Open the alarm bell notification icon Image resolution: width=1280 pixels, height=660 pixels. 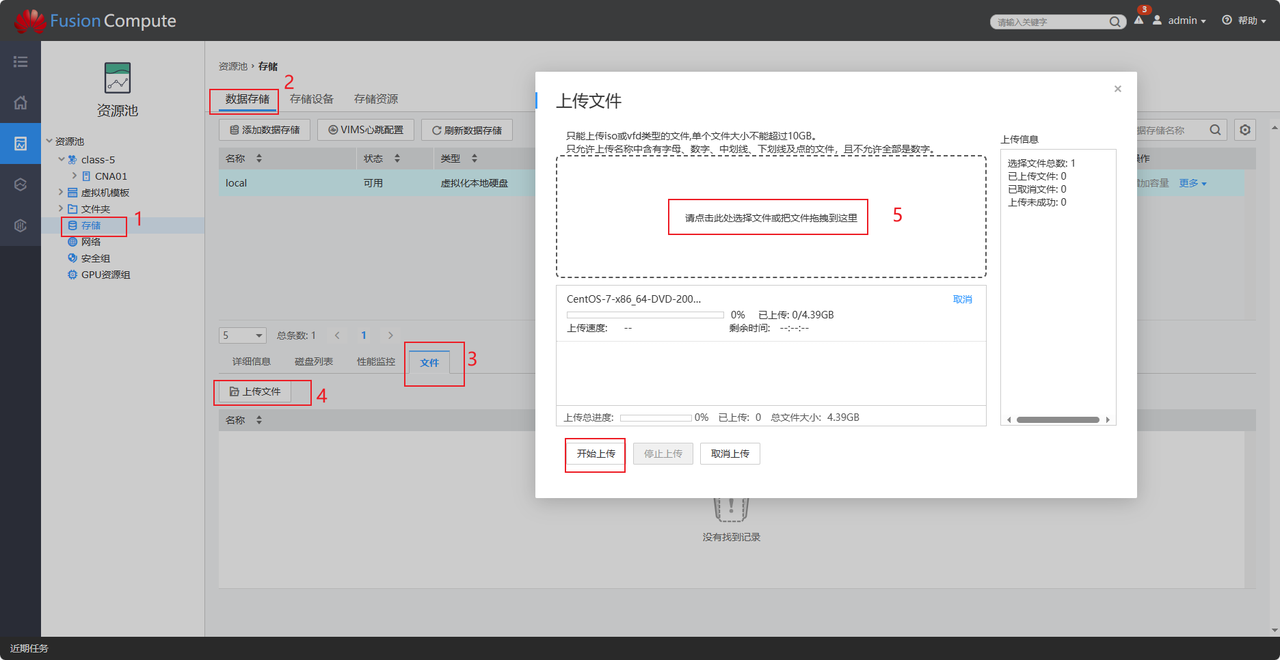[x=1139, y=21]
